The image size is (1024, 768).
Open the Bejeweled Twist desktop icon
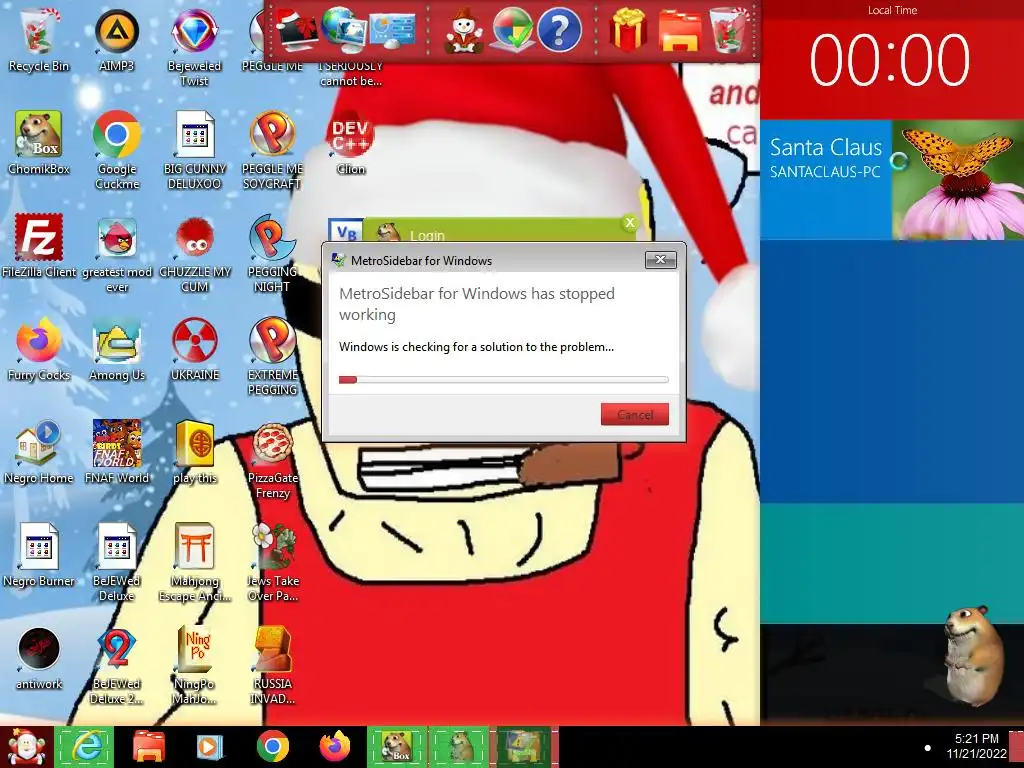click(194, 48)
